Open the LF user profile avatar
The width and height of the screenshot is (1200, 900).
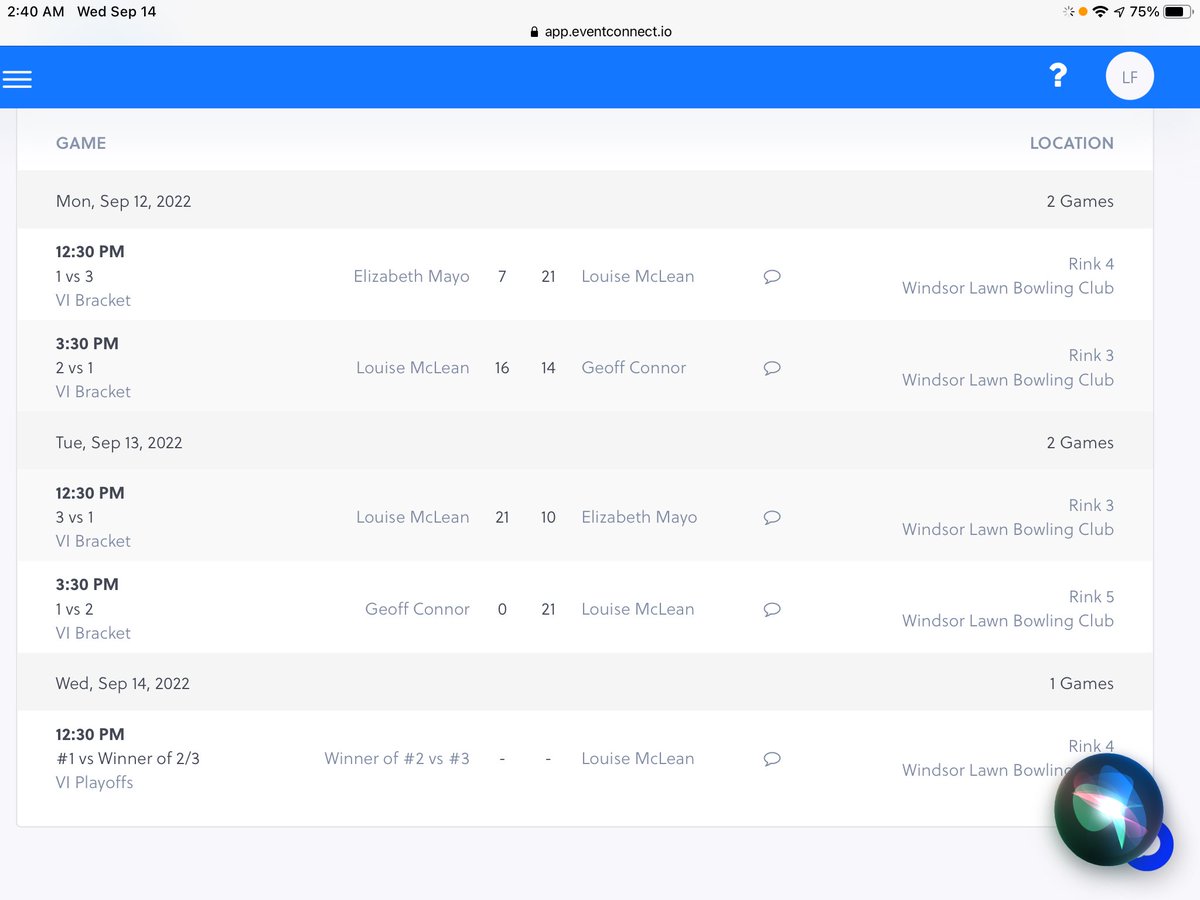[x=1129, y=77]
